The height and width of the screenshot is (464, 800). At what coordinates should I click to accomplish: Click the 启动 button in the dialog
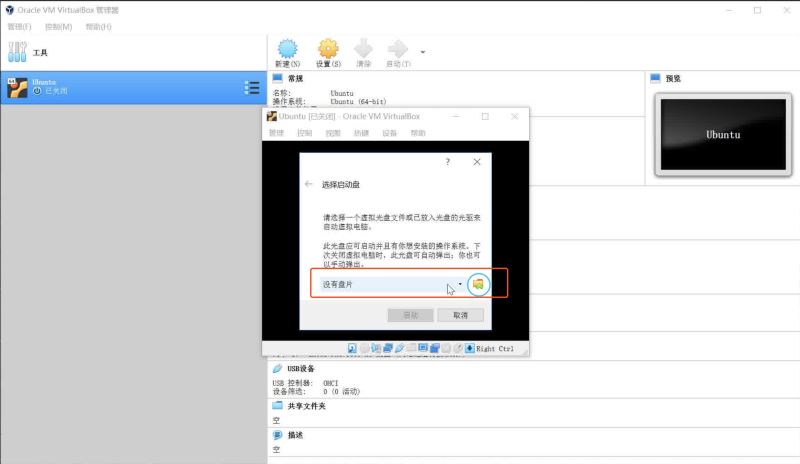coord(411,314)
